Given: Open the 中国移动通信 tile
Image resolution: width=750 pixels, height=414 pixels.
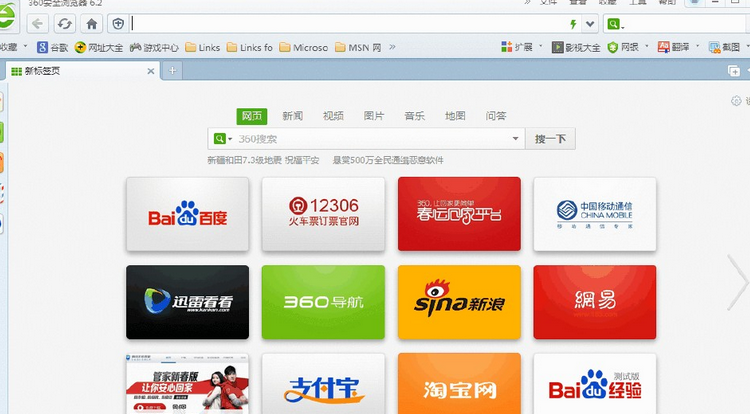Looking at the screenshot, I should point(595,214).
